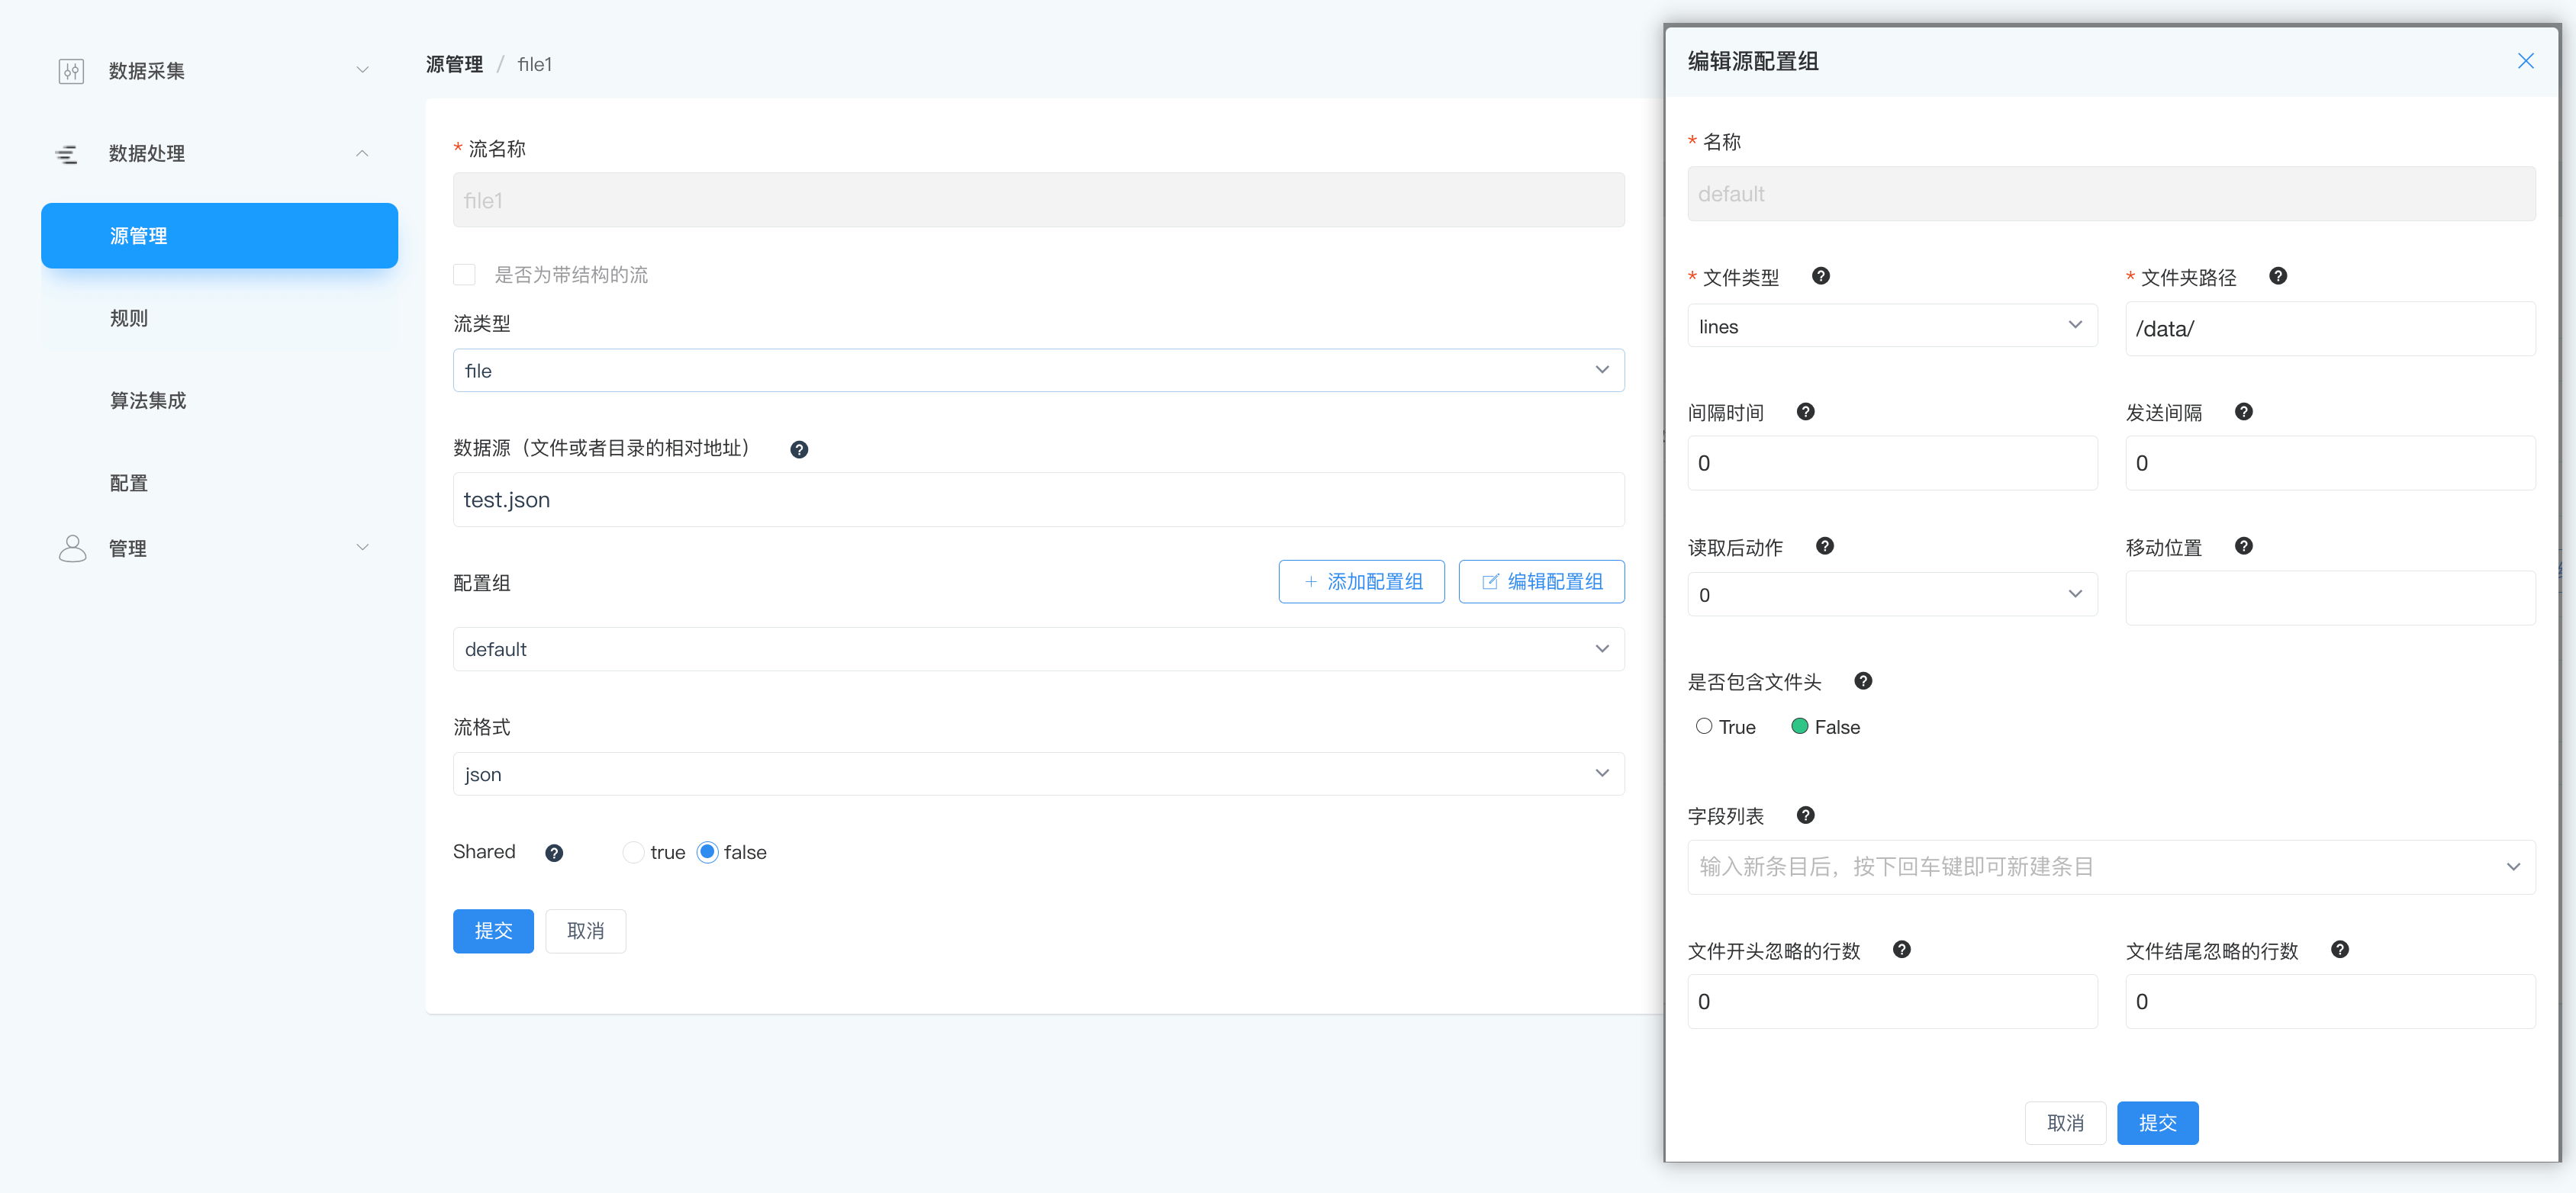Select True for 是否包含文件头

click(x=1704, y=727)
